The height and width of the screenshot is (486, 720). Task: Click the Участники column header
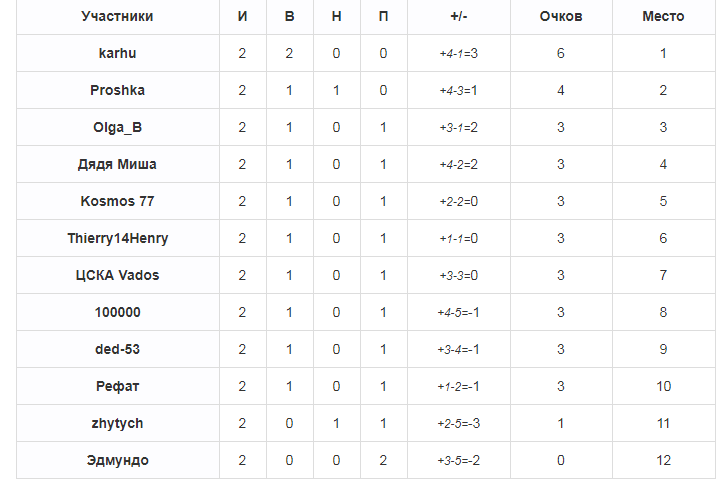tap(117, 17)
